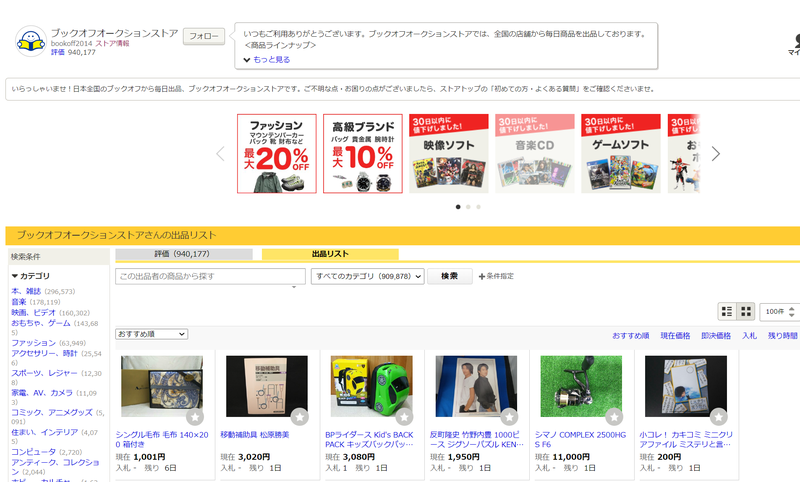Open 移動補助具 松原勝美 title link
Image resolution: width=800 pixels, height=500 pixels.
point(255,435)
